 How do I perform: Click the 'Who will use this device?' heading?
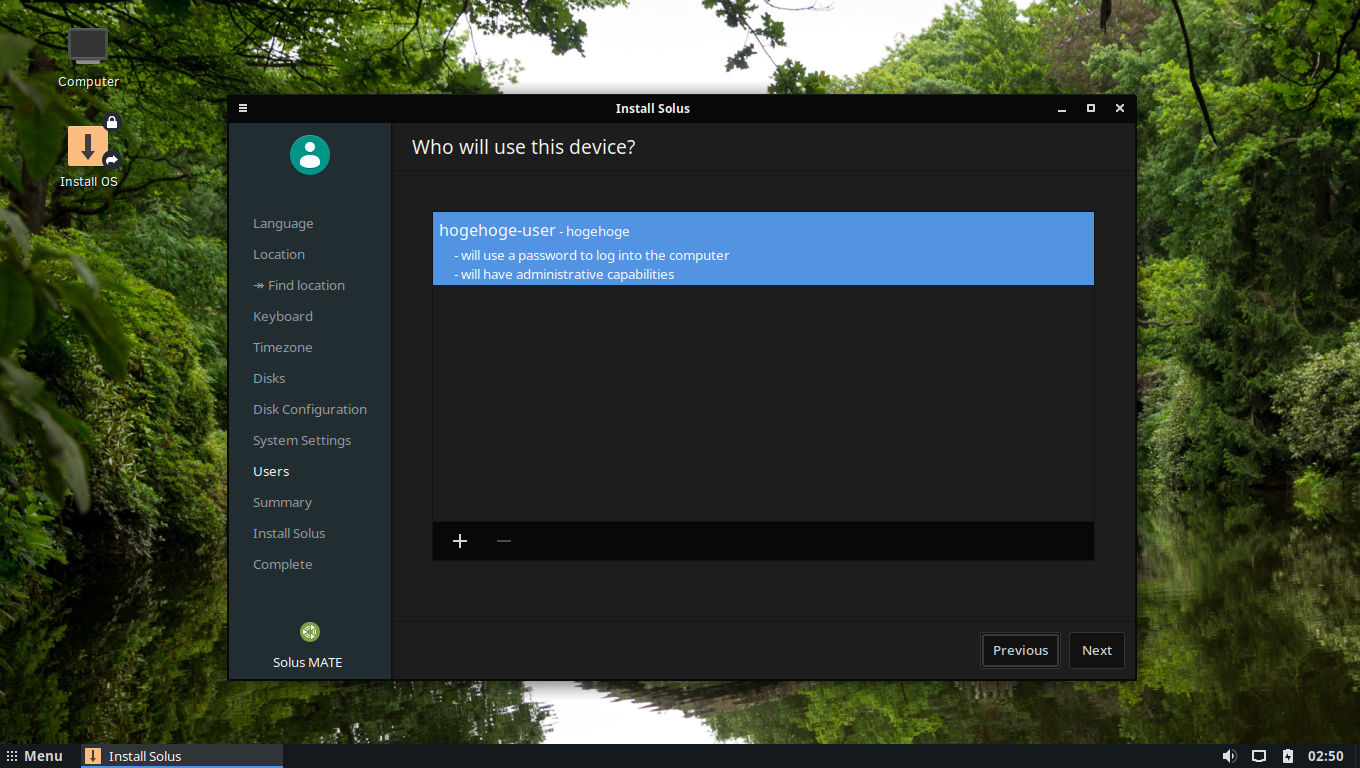click(x=524, y=147)
